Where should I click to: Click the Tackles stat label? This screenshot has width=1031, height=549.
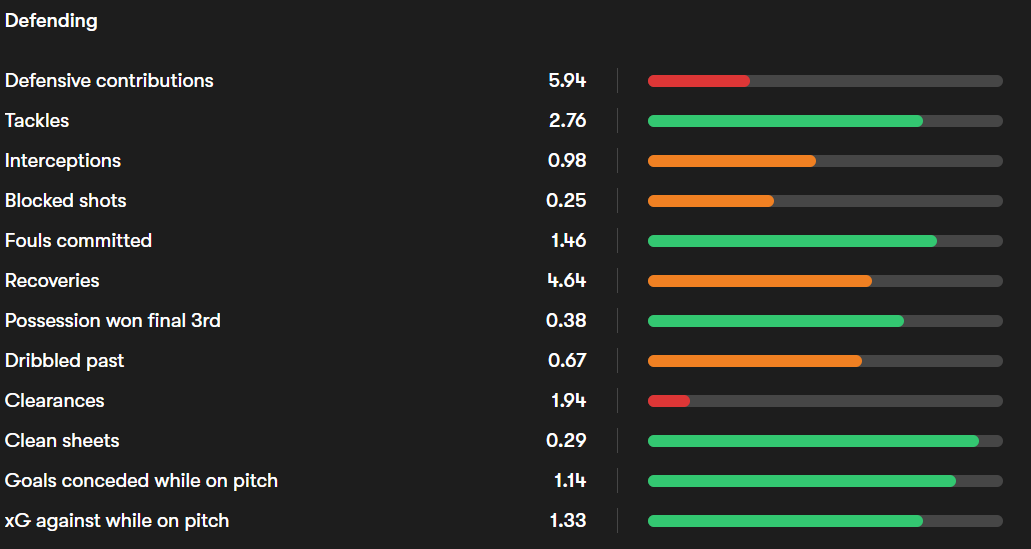click(x=37, y=120)
